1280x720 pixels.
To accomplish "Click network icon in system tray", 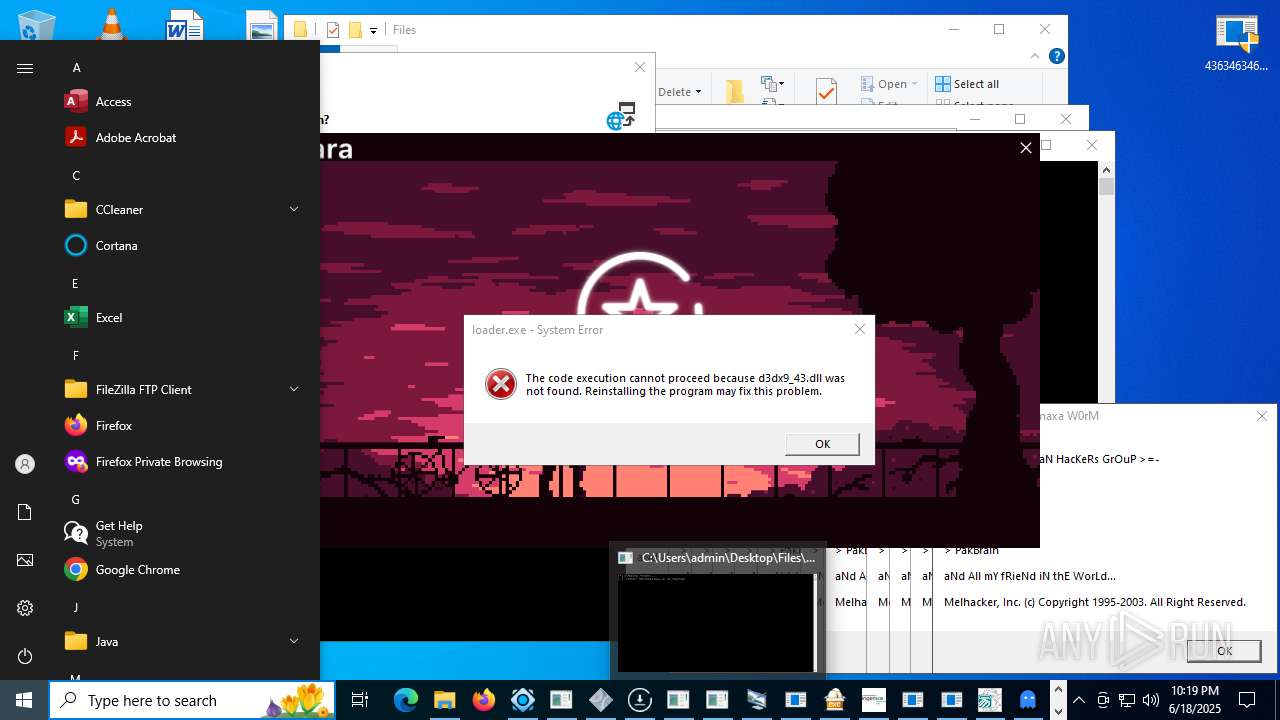I will tap(1127, 700).
